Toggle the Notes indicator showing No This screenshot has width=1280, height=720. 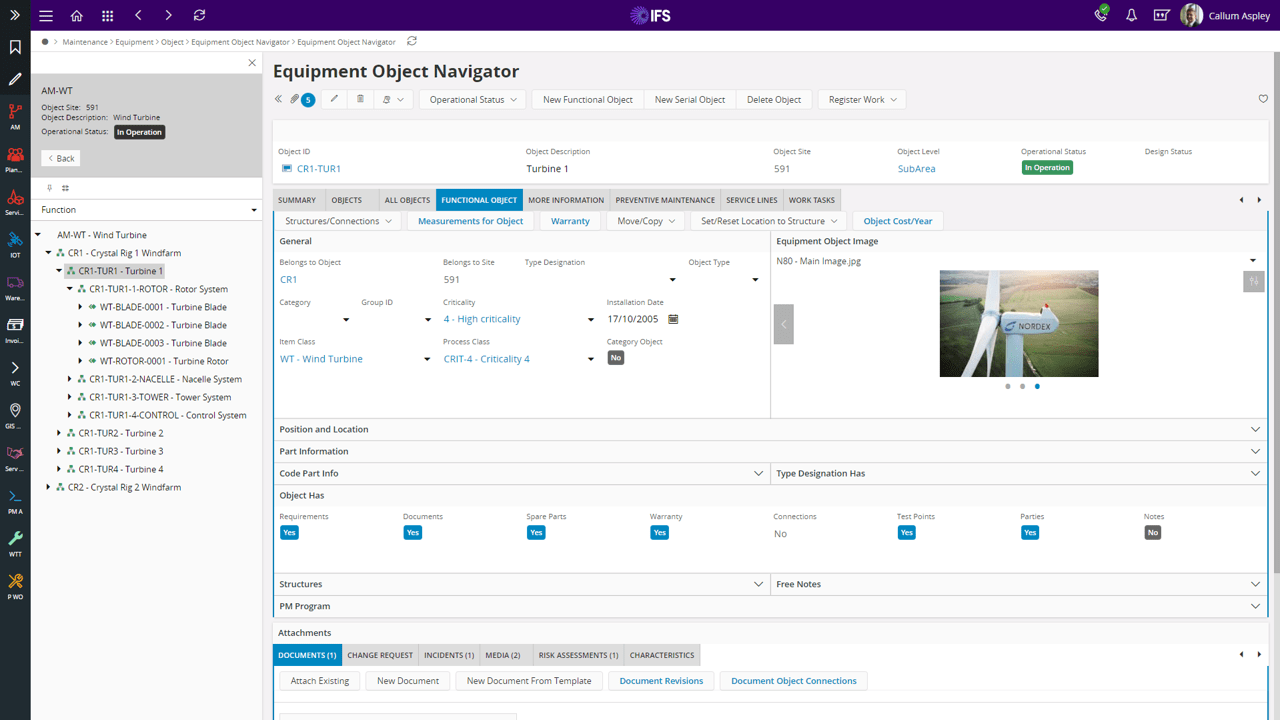(x=1152, y=532)
